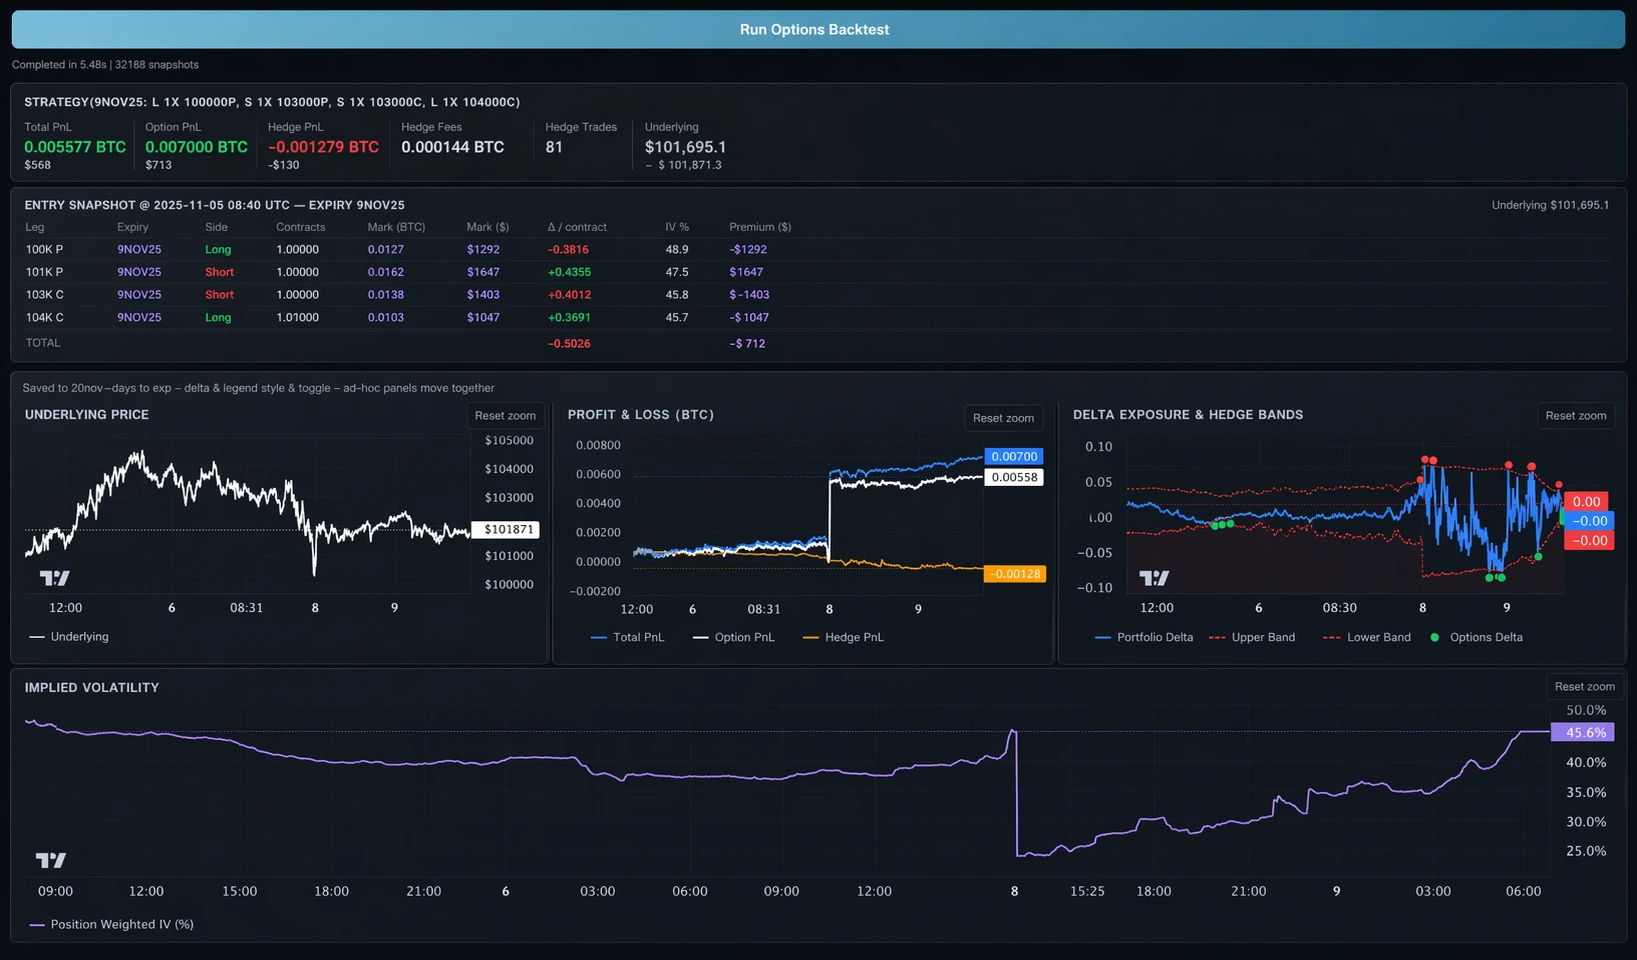The height and width of the screenshot is (960, 1637).
Task: Select the 104K C leg row
Action: coord(818,317)
